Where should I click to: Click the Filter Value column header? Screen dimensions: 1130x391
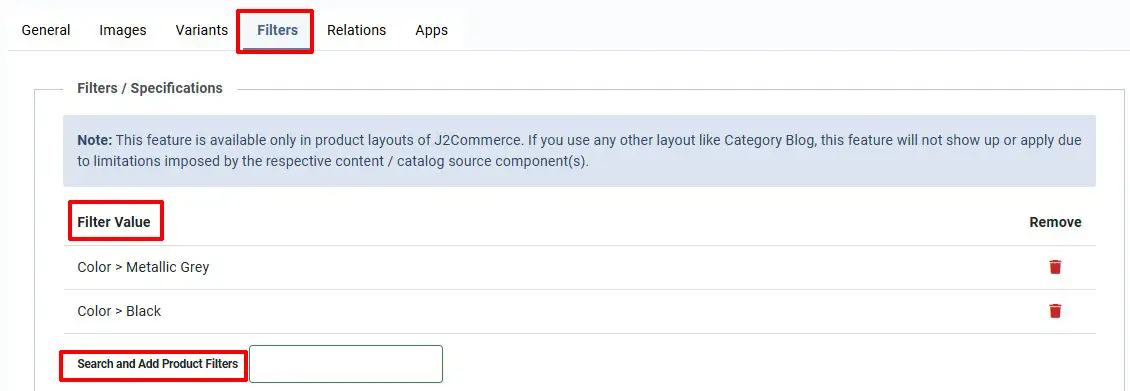coord(114,222)
